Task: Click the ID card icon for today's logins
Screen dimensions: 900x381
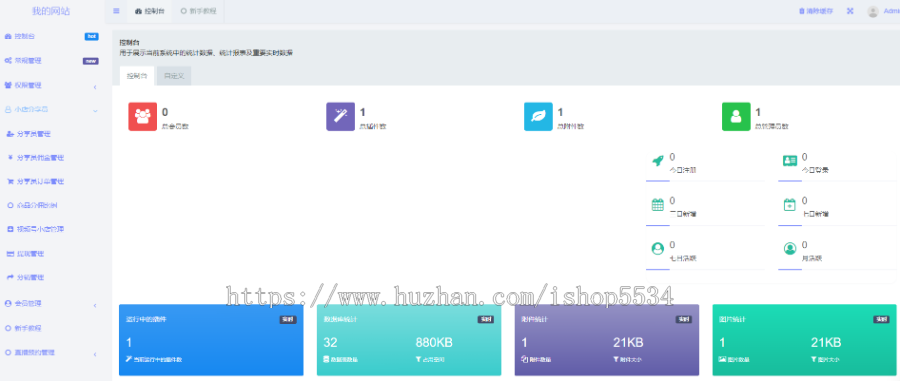Action: point(790,161)
